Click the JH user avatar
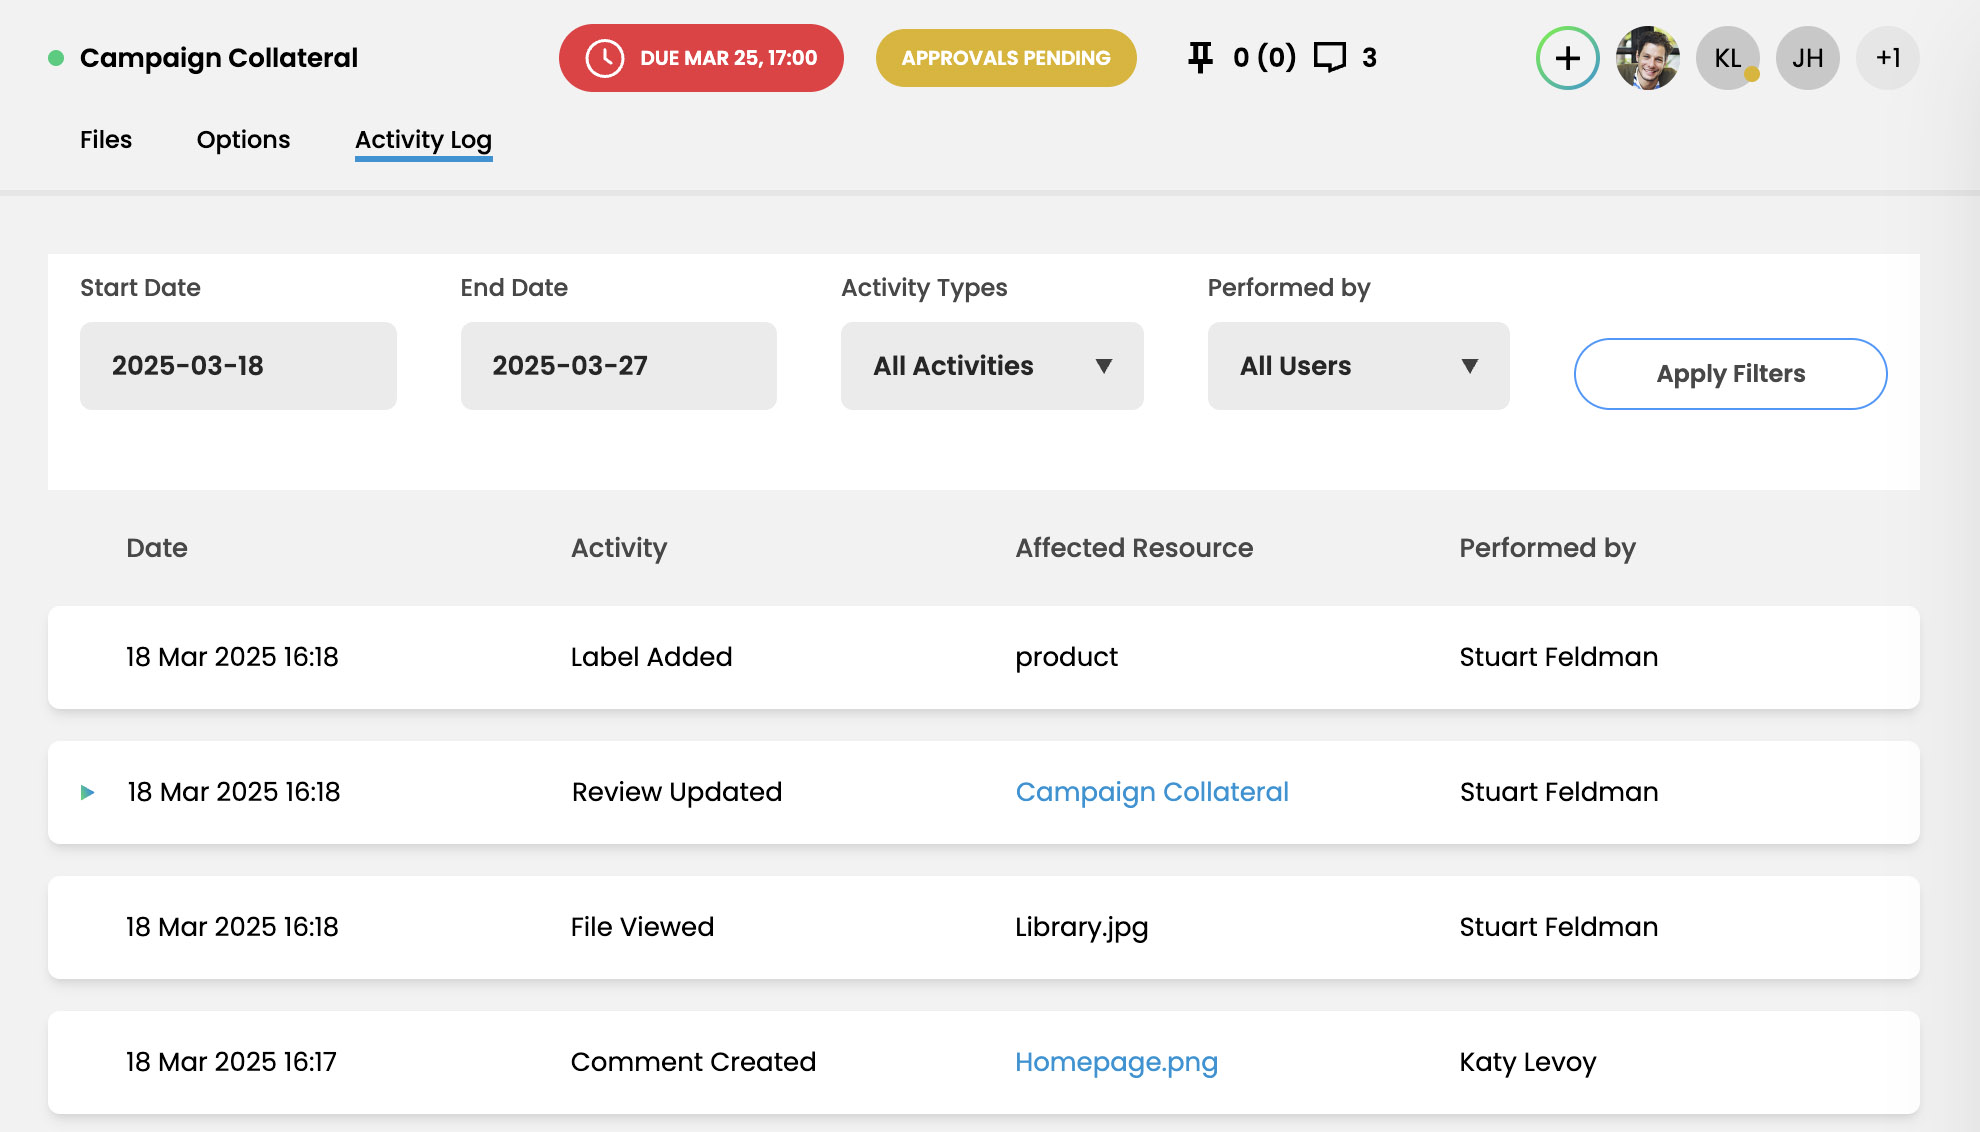This screenshot has height=1132, width=1980. click(1807, 58)
